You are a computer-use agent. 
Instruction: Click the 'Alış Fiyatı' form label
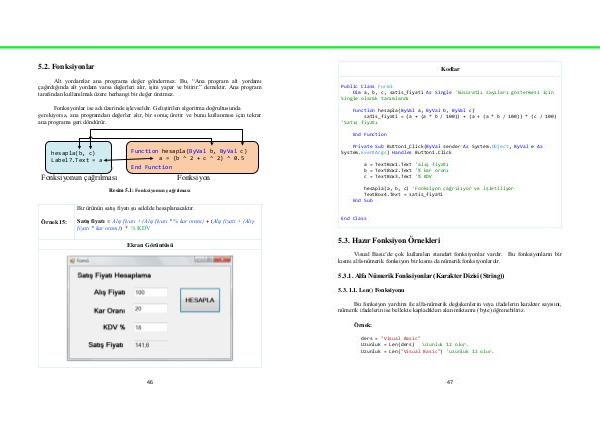pos(109,292)
